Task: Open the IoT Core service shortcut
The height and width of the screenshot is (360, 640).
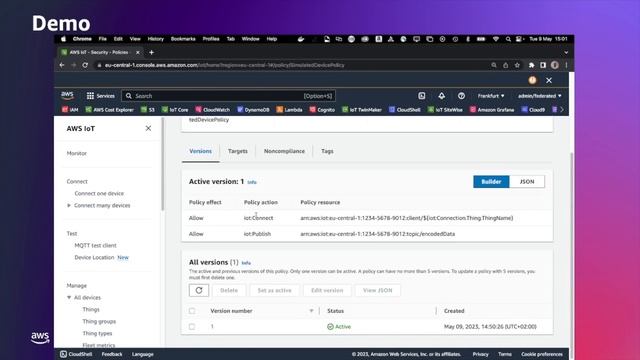Action: click(x=175, y=110)
